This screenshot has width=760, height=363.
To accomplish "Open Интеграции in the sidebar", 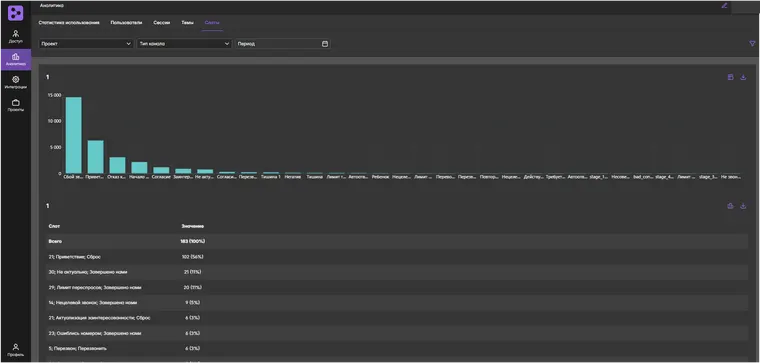I will point(16,82).
